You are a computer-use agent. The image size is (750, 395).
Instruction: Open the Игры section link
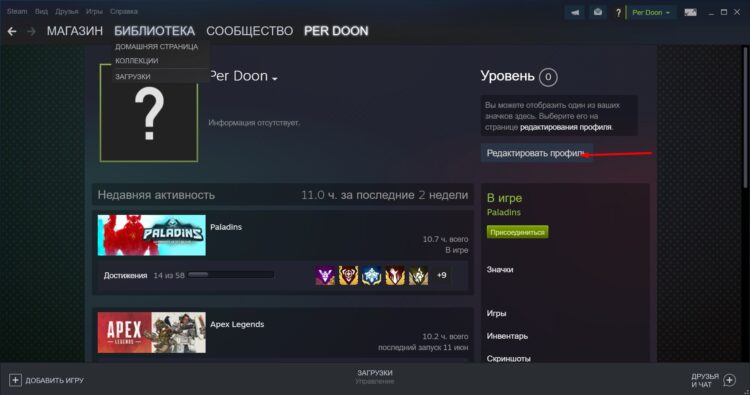(x=496, y=313)
